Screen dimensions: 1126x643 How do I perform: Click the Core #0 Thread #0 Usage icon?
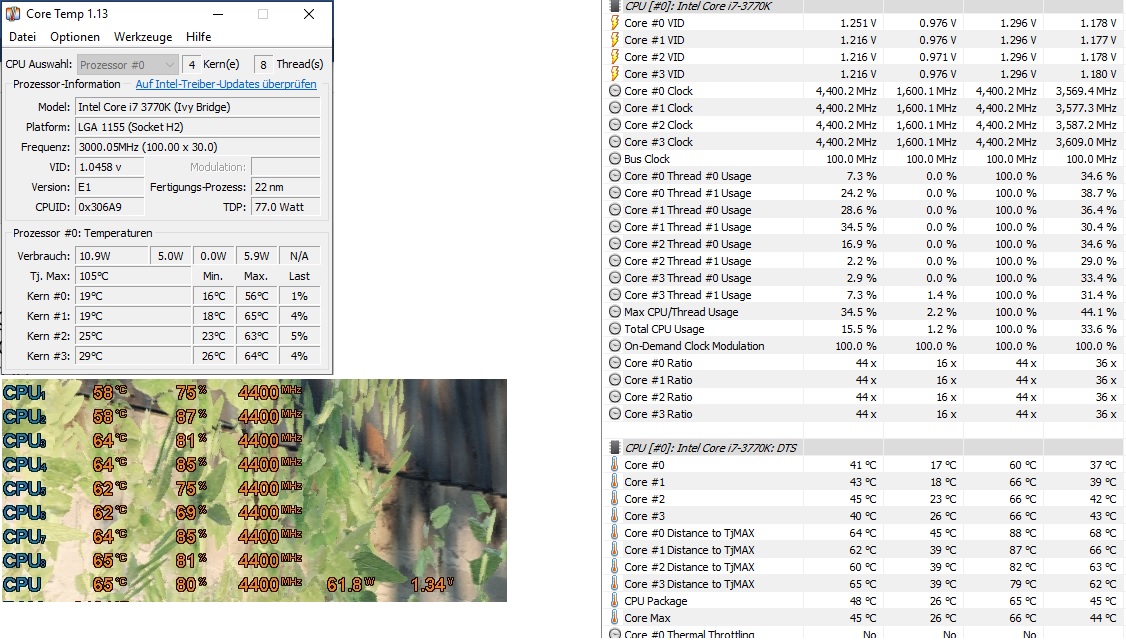[x=615, y=176]
